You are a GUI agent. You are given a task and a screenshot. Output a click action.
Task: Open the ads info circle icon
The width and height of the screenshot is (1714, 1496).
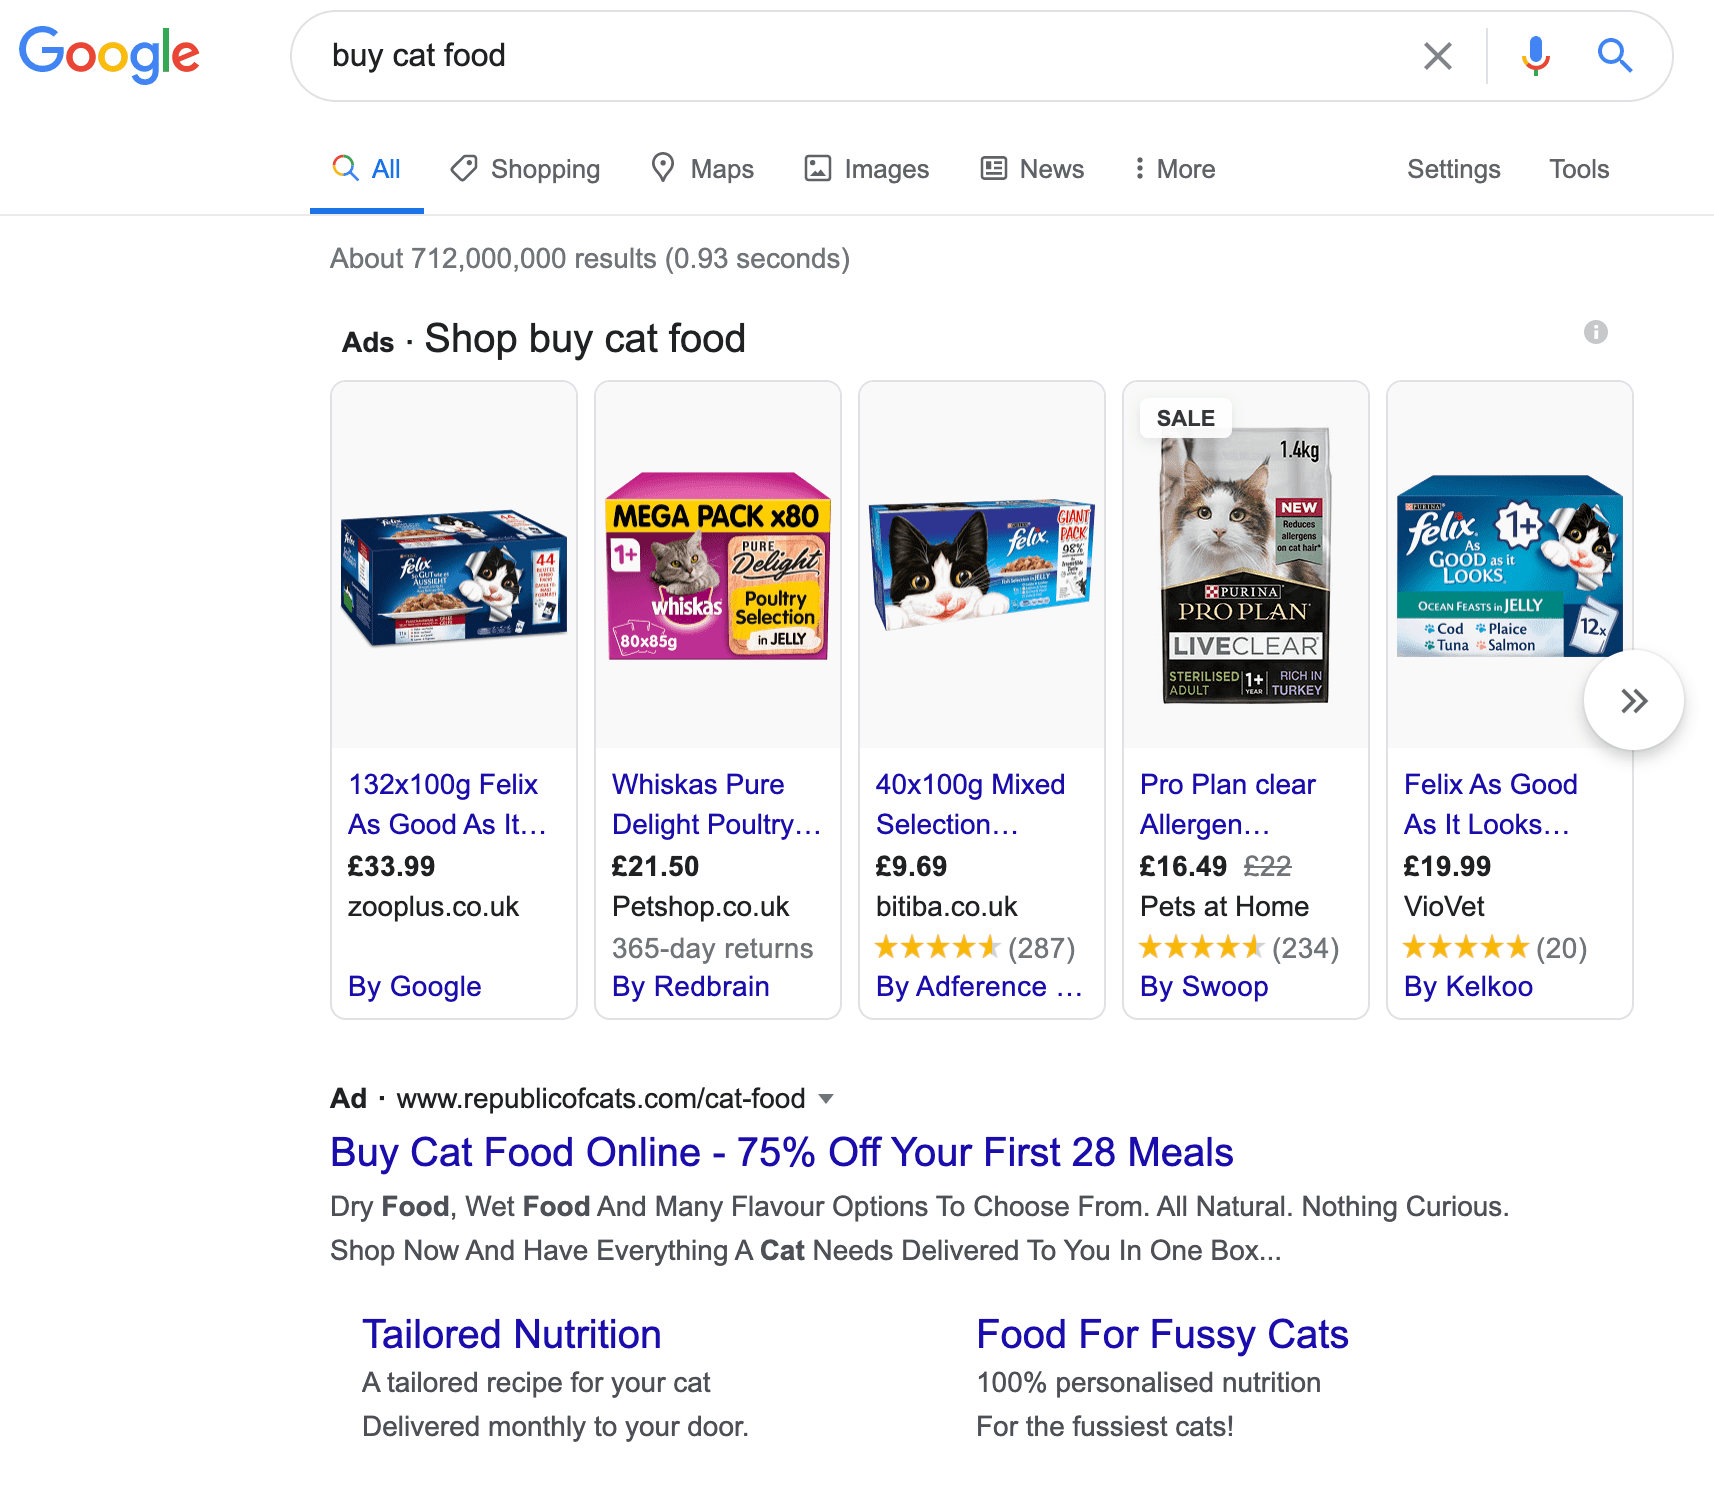tap(1595, 332)
